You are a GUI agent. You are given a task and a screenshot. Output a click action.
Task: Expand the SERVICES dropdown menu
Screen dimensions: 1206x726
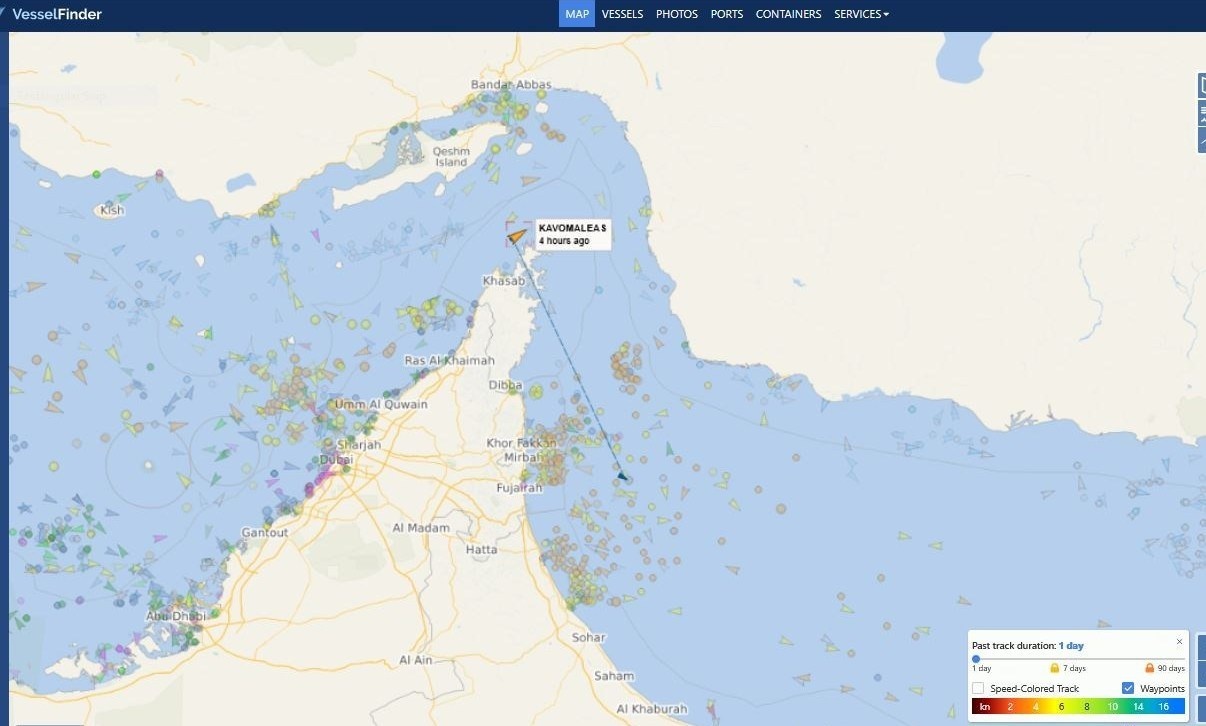pyautogui.click(x=861, y=14)
